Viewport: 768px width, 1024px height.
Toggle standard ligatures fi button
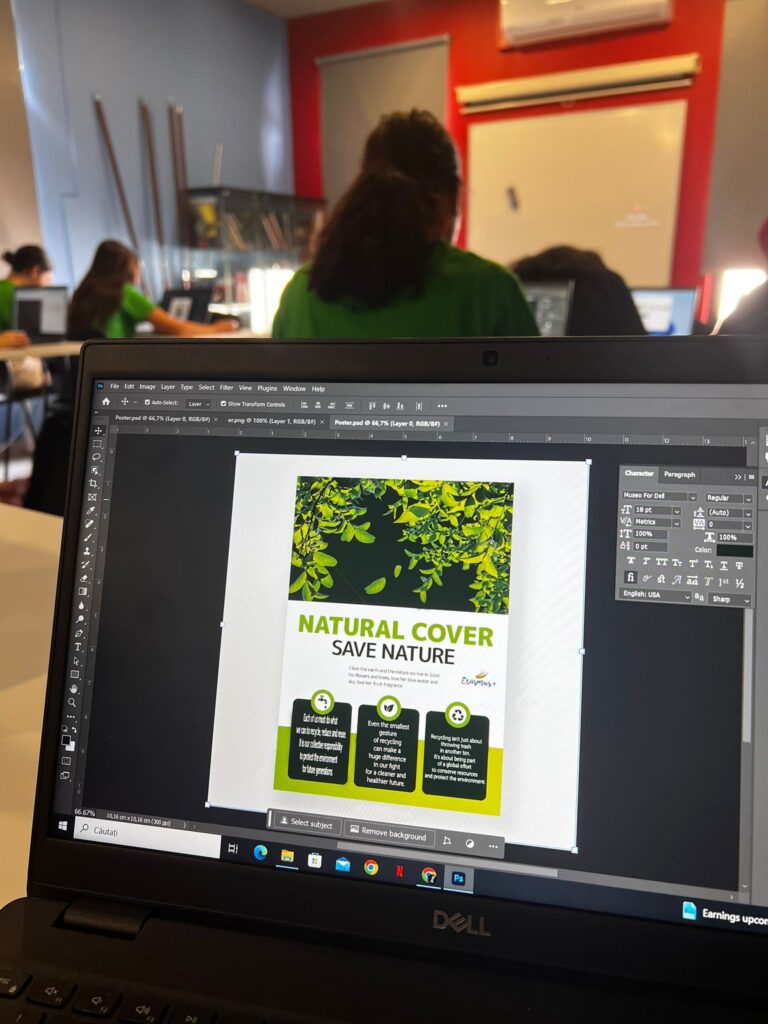pos(630,578)
